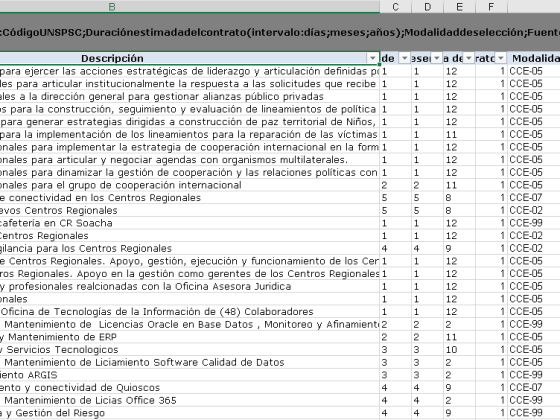Select cell mentioning (48) Colaboradores
This screenshot has width=560, height=420.
(190, 312)
